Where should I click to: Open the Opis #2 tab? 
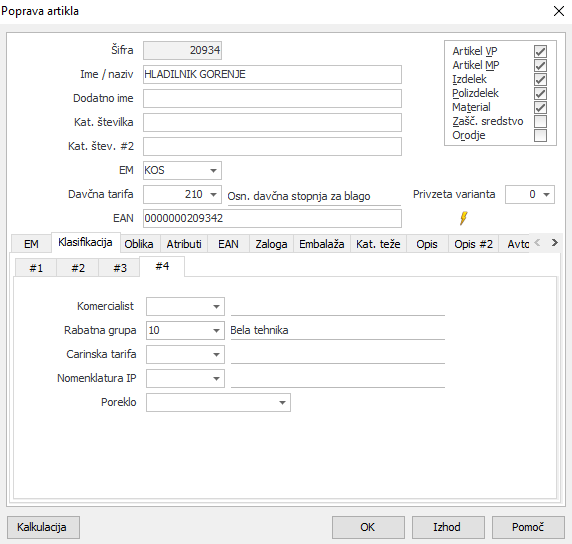(x=474, y=244)
